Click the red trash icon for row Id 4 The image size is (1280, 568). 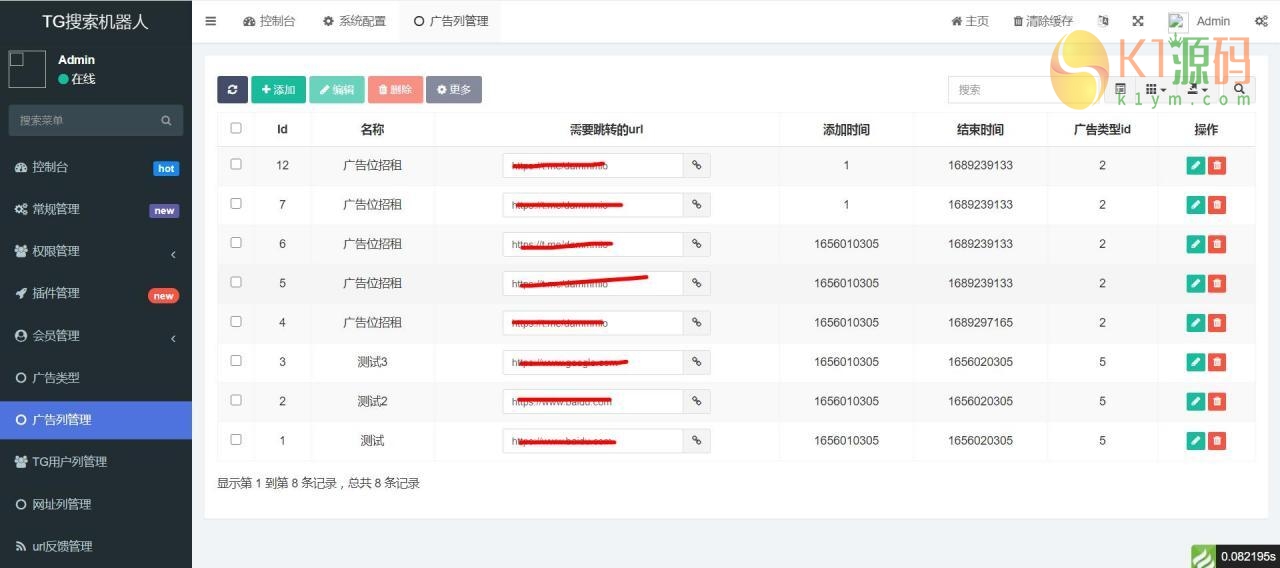pyautogui.click(x=1217, y=322)
